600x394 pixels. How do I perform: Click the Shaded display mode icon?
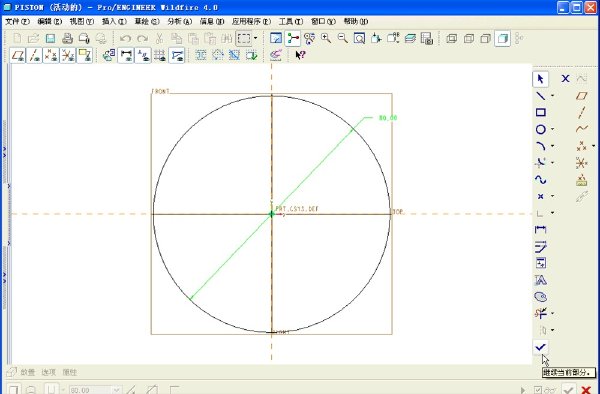pos(502,38)
